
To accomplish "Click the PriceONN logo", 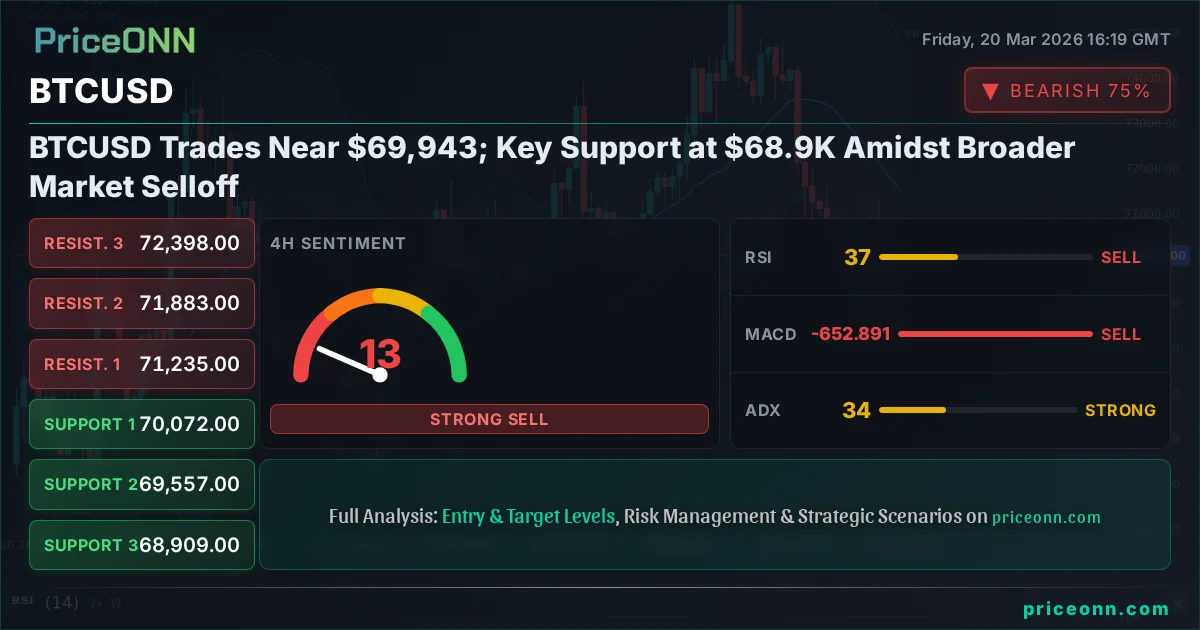I will [x=115, y=41].
